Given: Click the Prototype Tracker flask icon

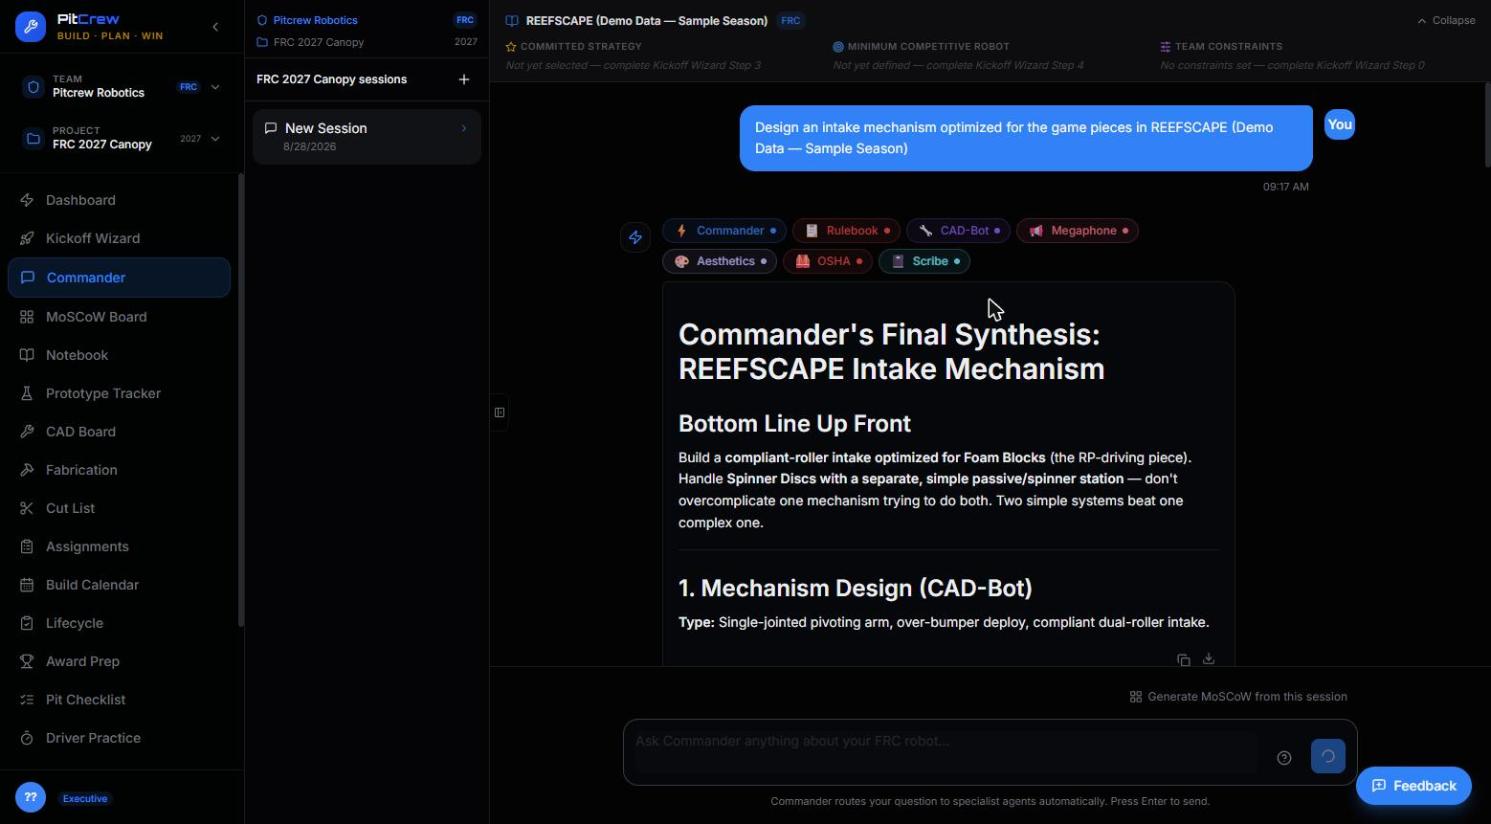Looking at the screenshot, I should tap(27, 393).
